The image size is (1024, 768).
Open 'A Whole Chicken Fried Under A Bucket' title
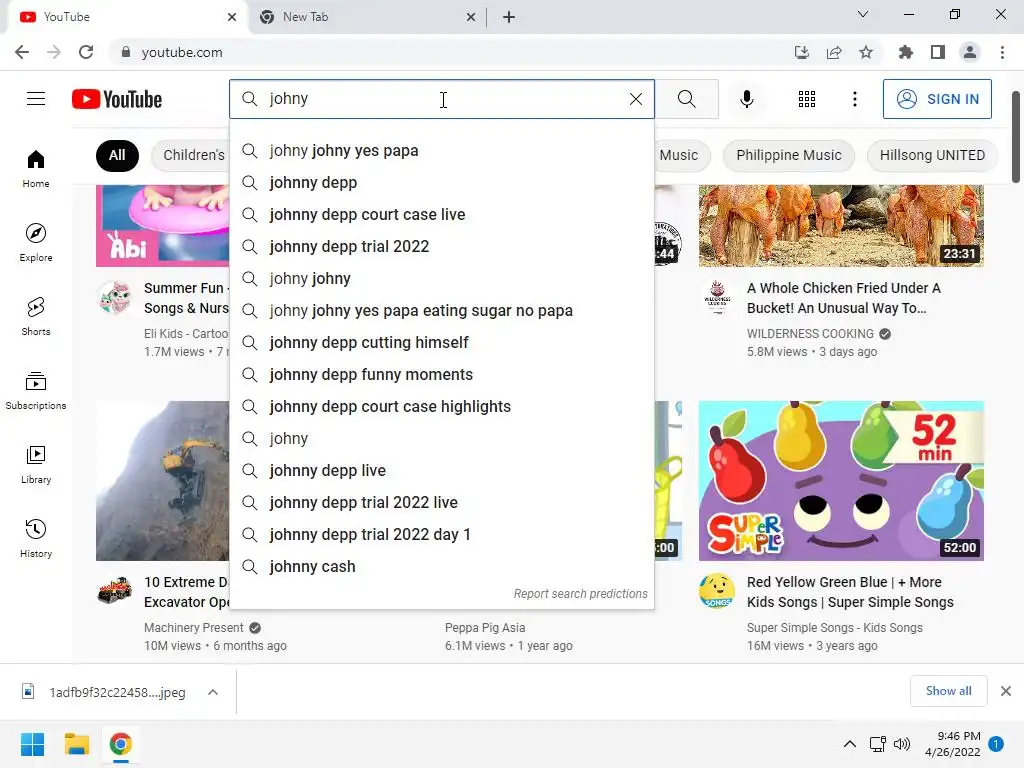[844, 298]
